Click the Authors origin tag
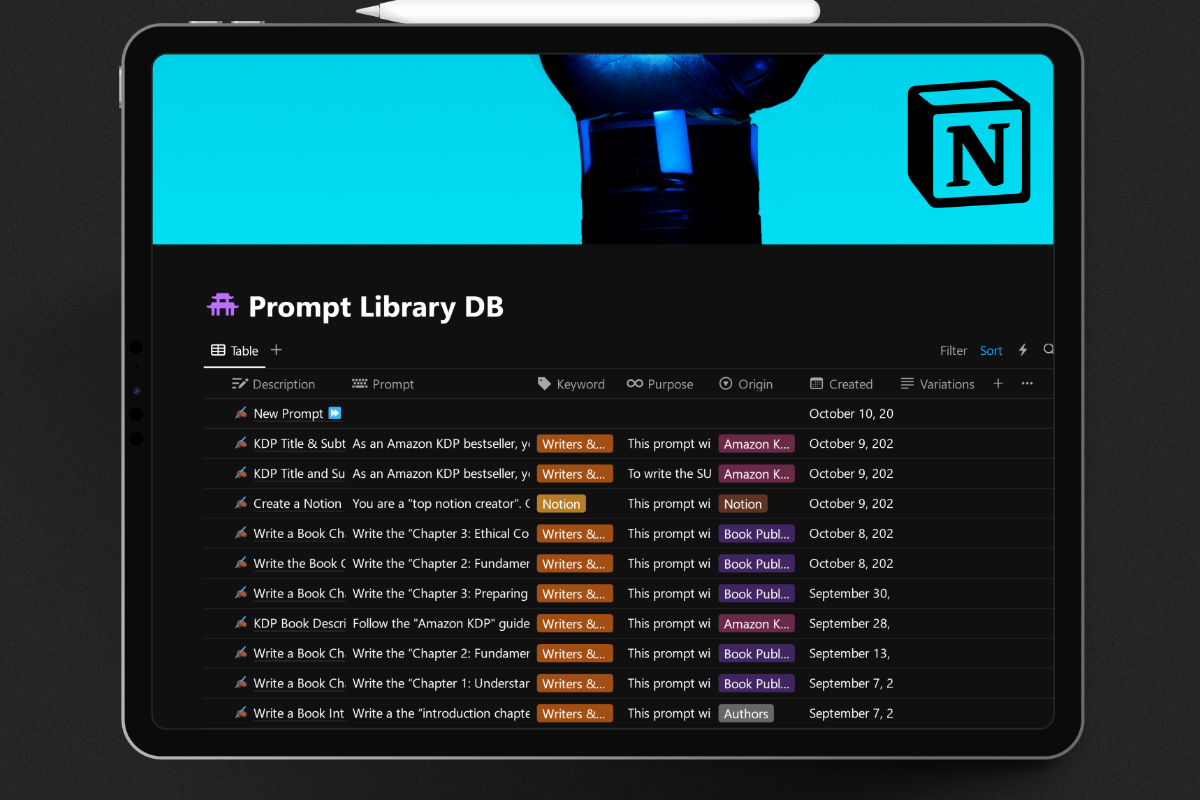Viewport: 1200px width, 800px height. [746, 714]
